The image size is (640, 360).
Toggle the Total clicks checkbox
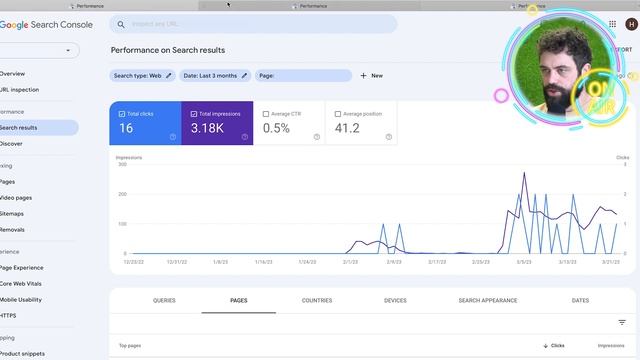(122, 114)
